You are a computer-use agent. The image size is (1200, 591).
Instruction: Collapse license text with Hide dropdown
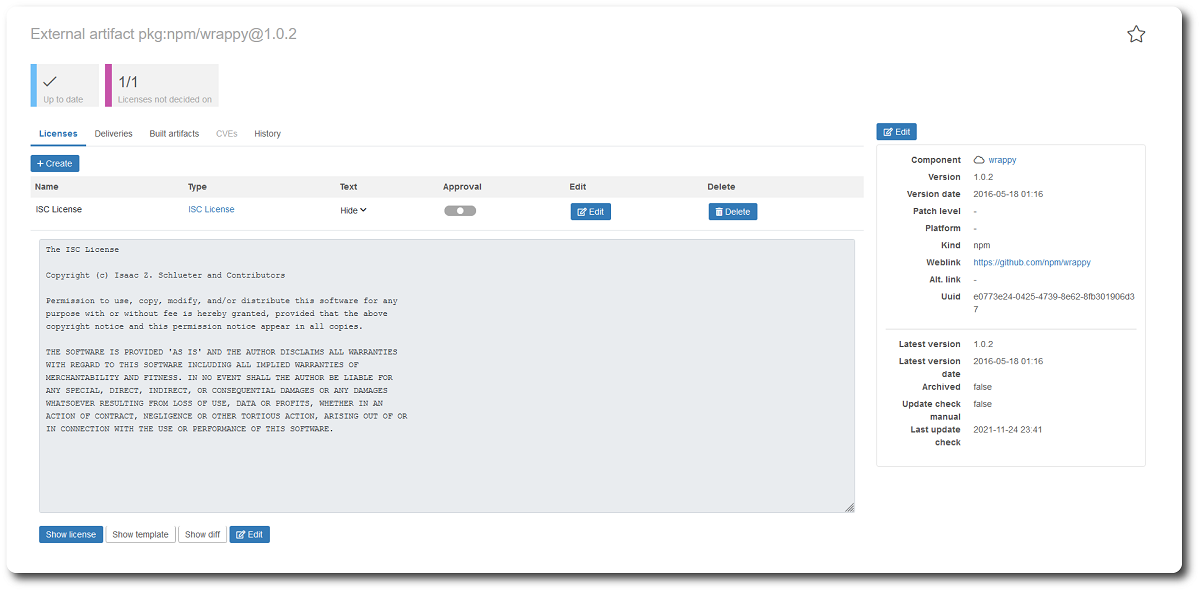[x=354, y=210]
